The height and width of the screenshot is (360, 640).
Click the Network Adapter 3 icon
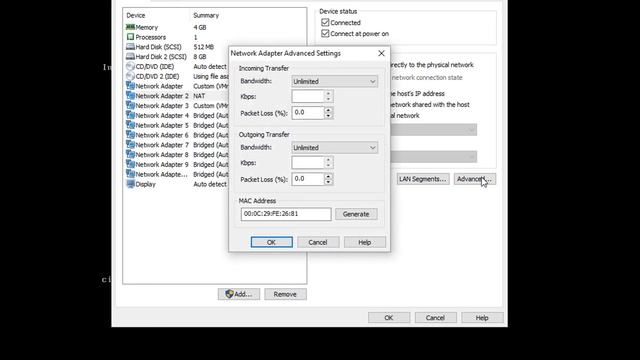pos(130,105)
